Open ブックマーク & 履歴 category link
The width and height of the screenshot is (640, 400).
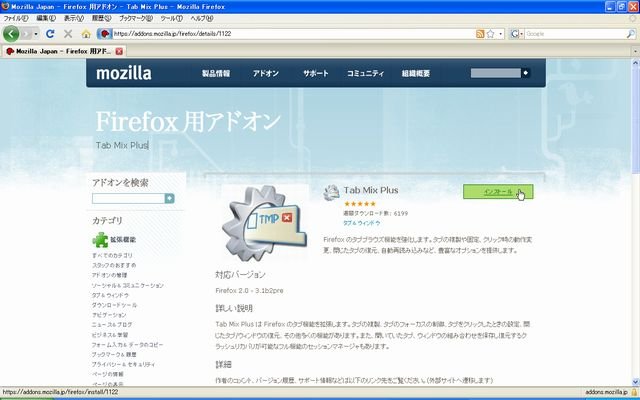[114, 355]
